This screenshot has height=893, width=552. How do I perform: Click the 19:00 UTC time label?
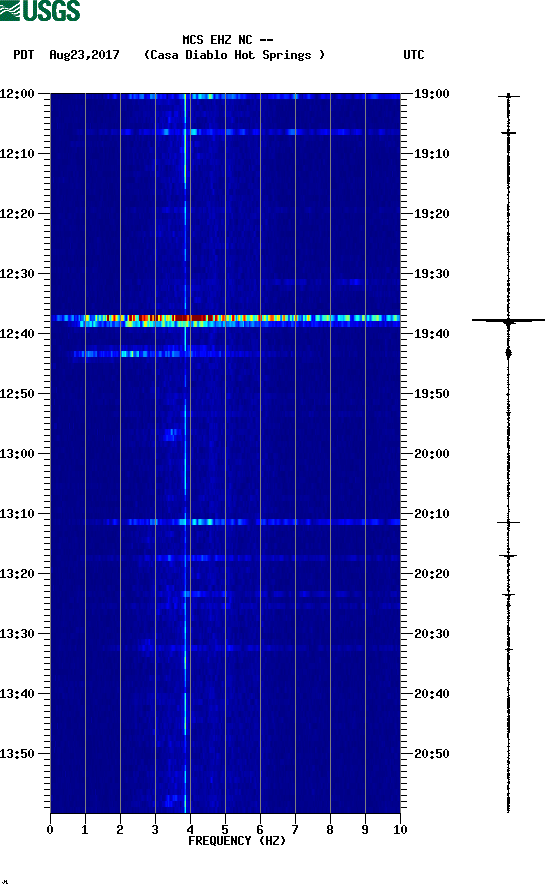click(x=432, y=93)
